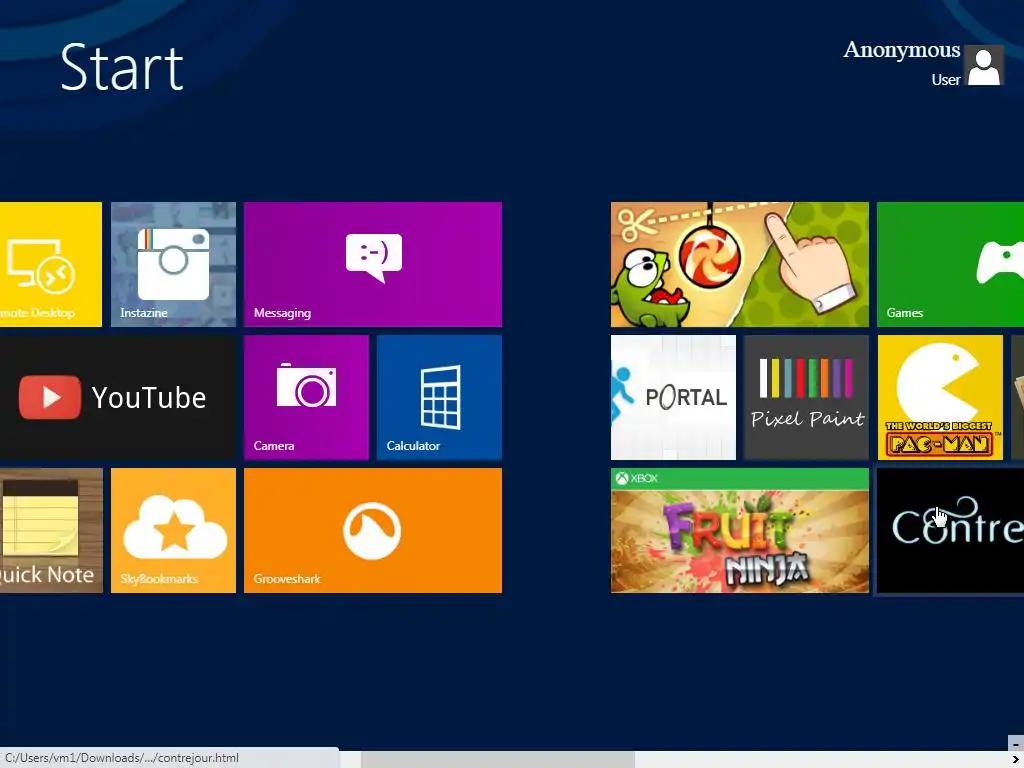Open the Pixel Paint tile

[807, 398]
